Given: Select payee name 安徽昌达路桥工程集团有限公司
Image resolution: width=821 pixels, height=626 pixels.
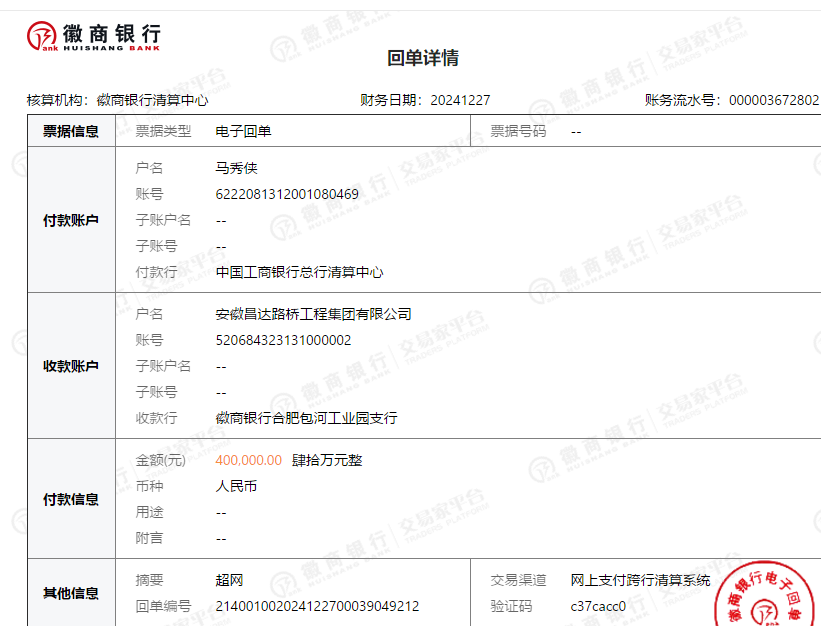Looking at the screenshot, I should point(313,314).
